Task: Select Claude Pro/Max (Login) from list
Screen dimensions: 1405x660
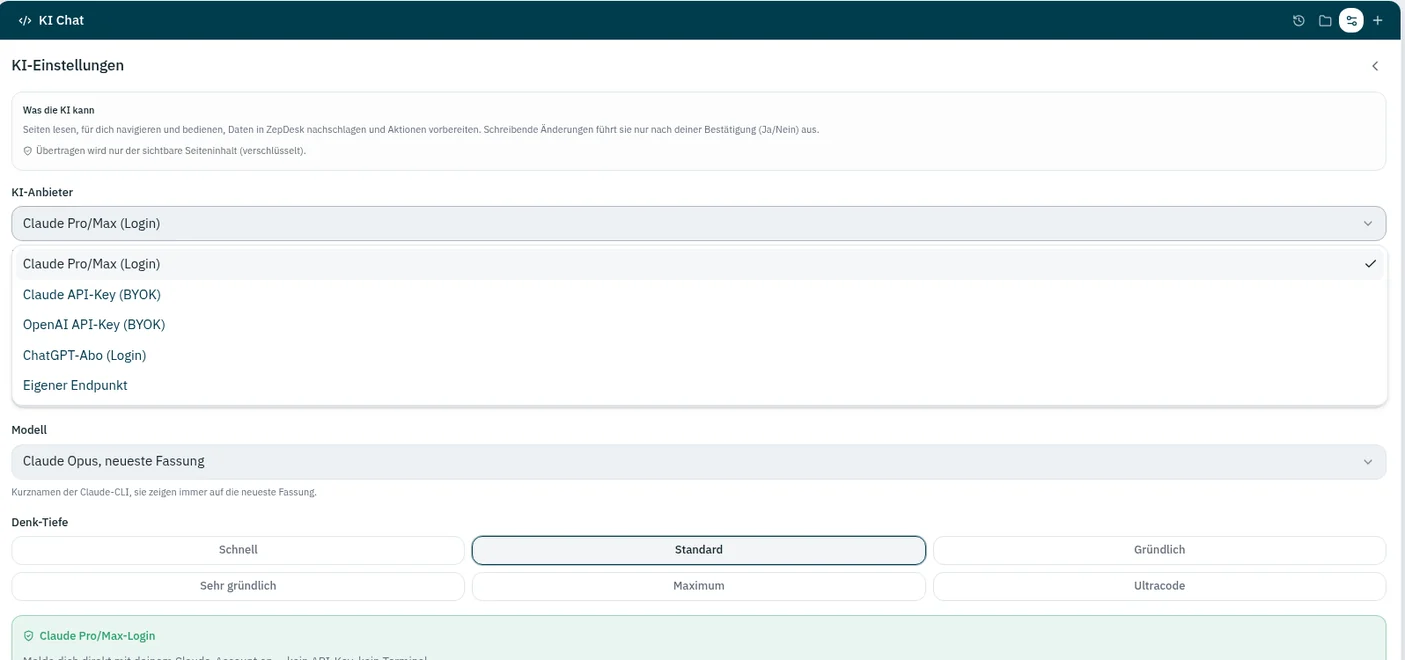Action: click(699, 264)
